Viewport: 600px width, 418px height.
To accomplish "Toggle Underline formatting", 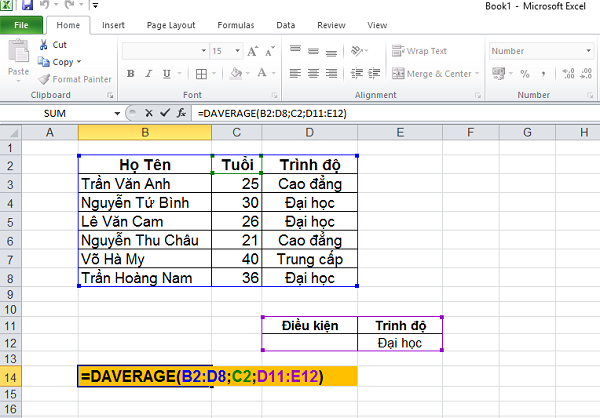I will pos(166,73).
